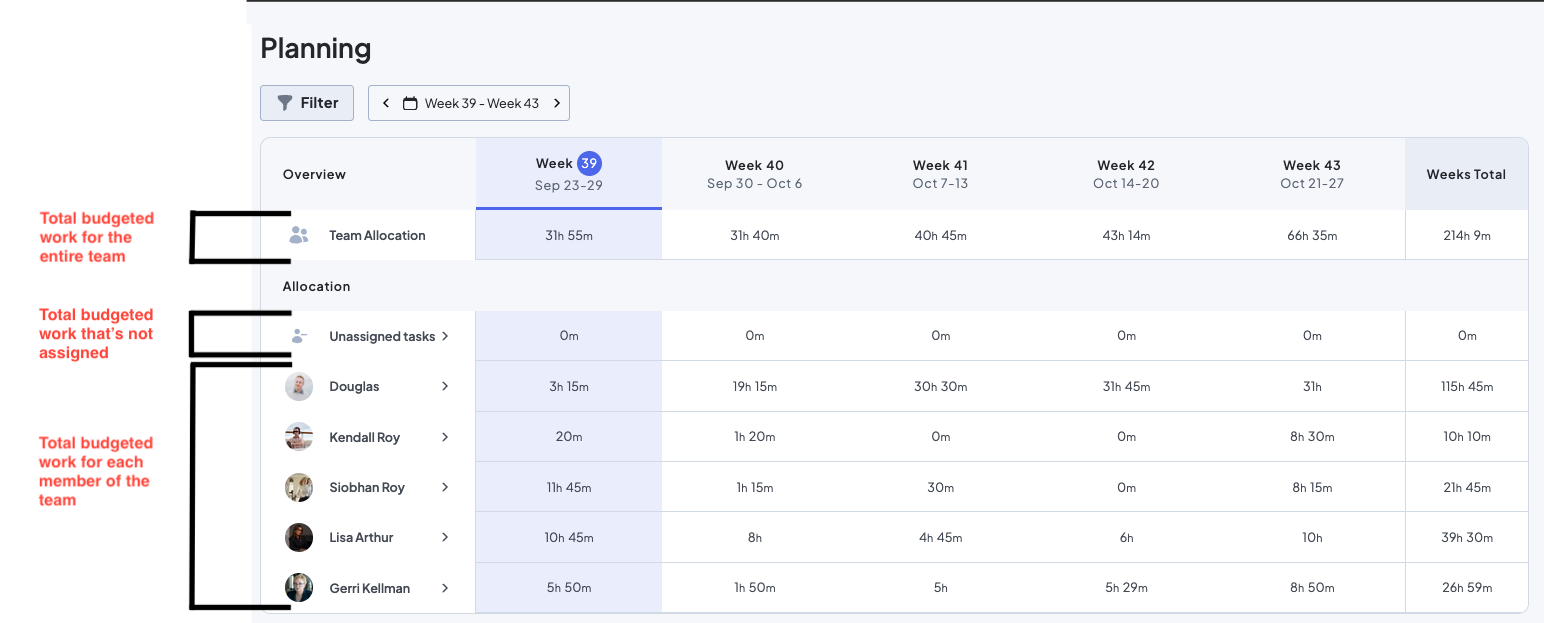
Task: Click the Unassigned tasks label
Action: click(382, 337)
